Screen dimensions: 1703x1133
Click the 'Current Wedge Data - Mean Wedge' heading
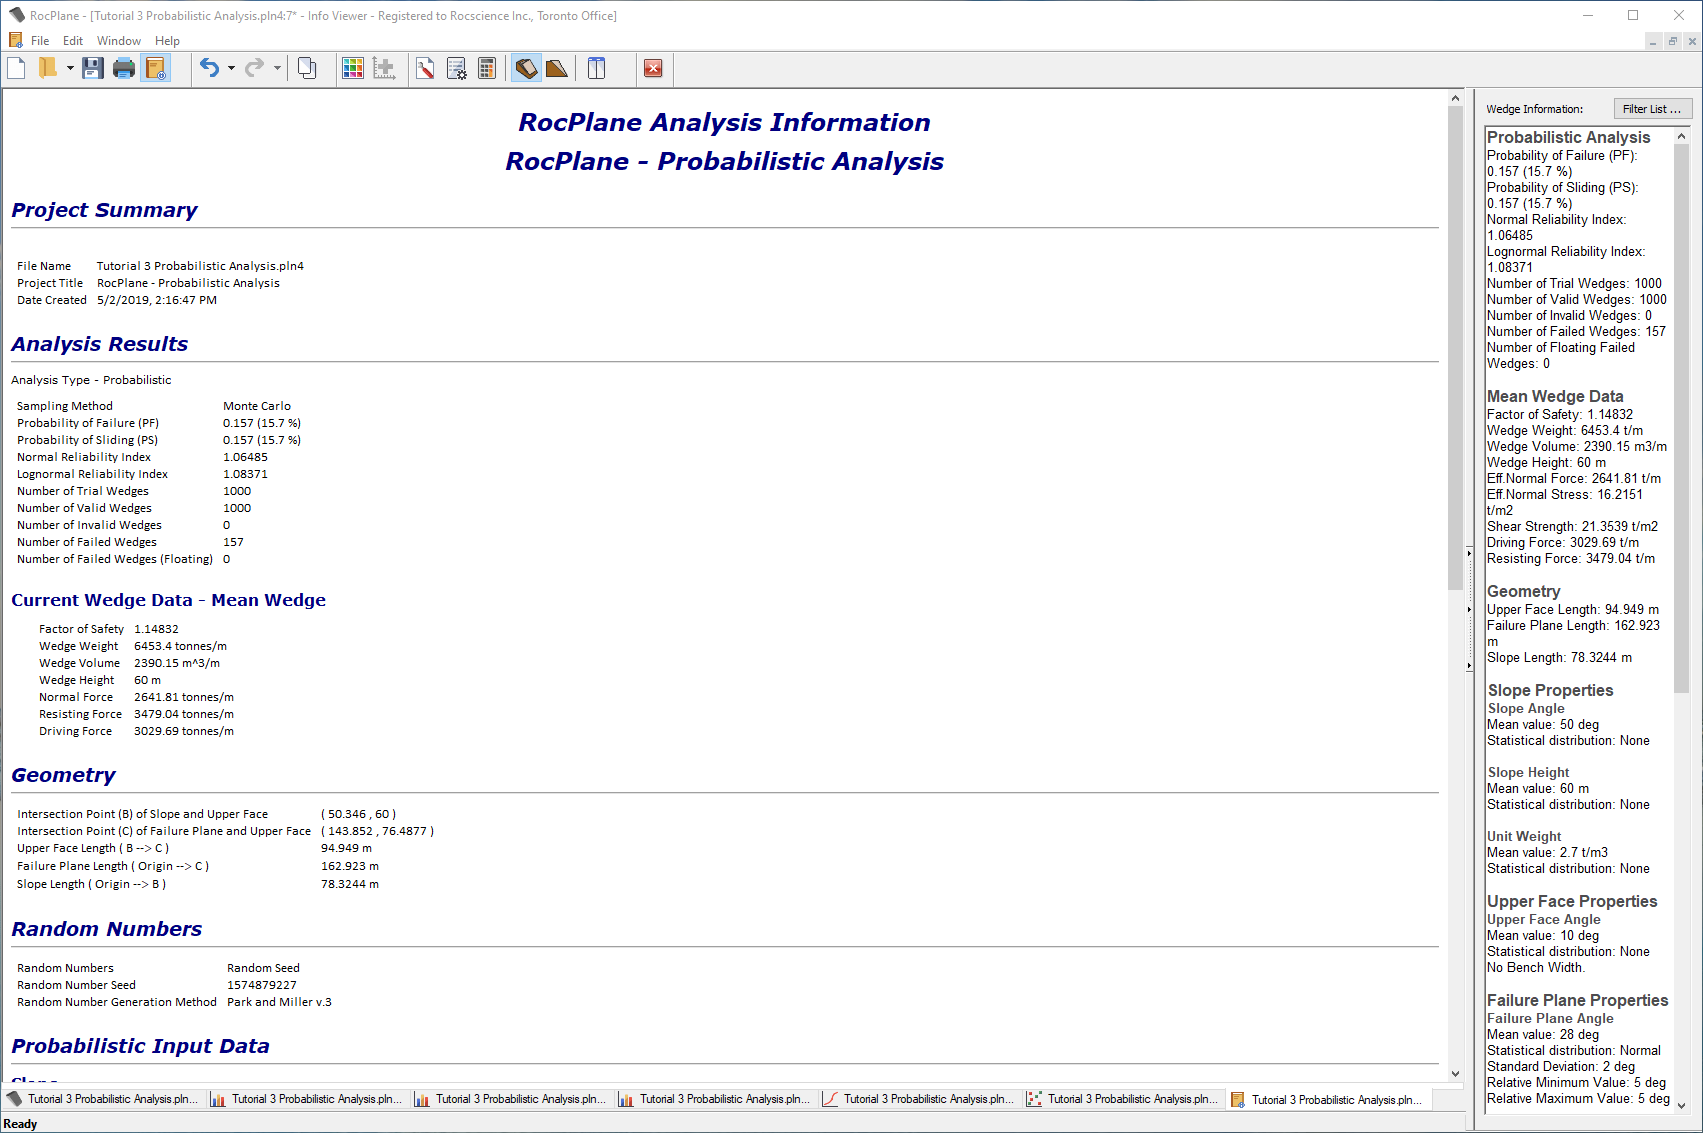coord(168,600)
